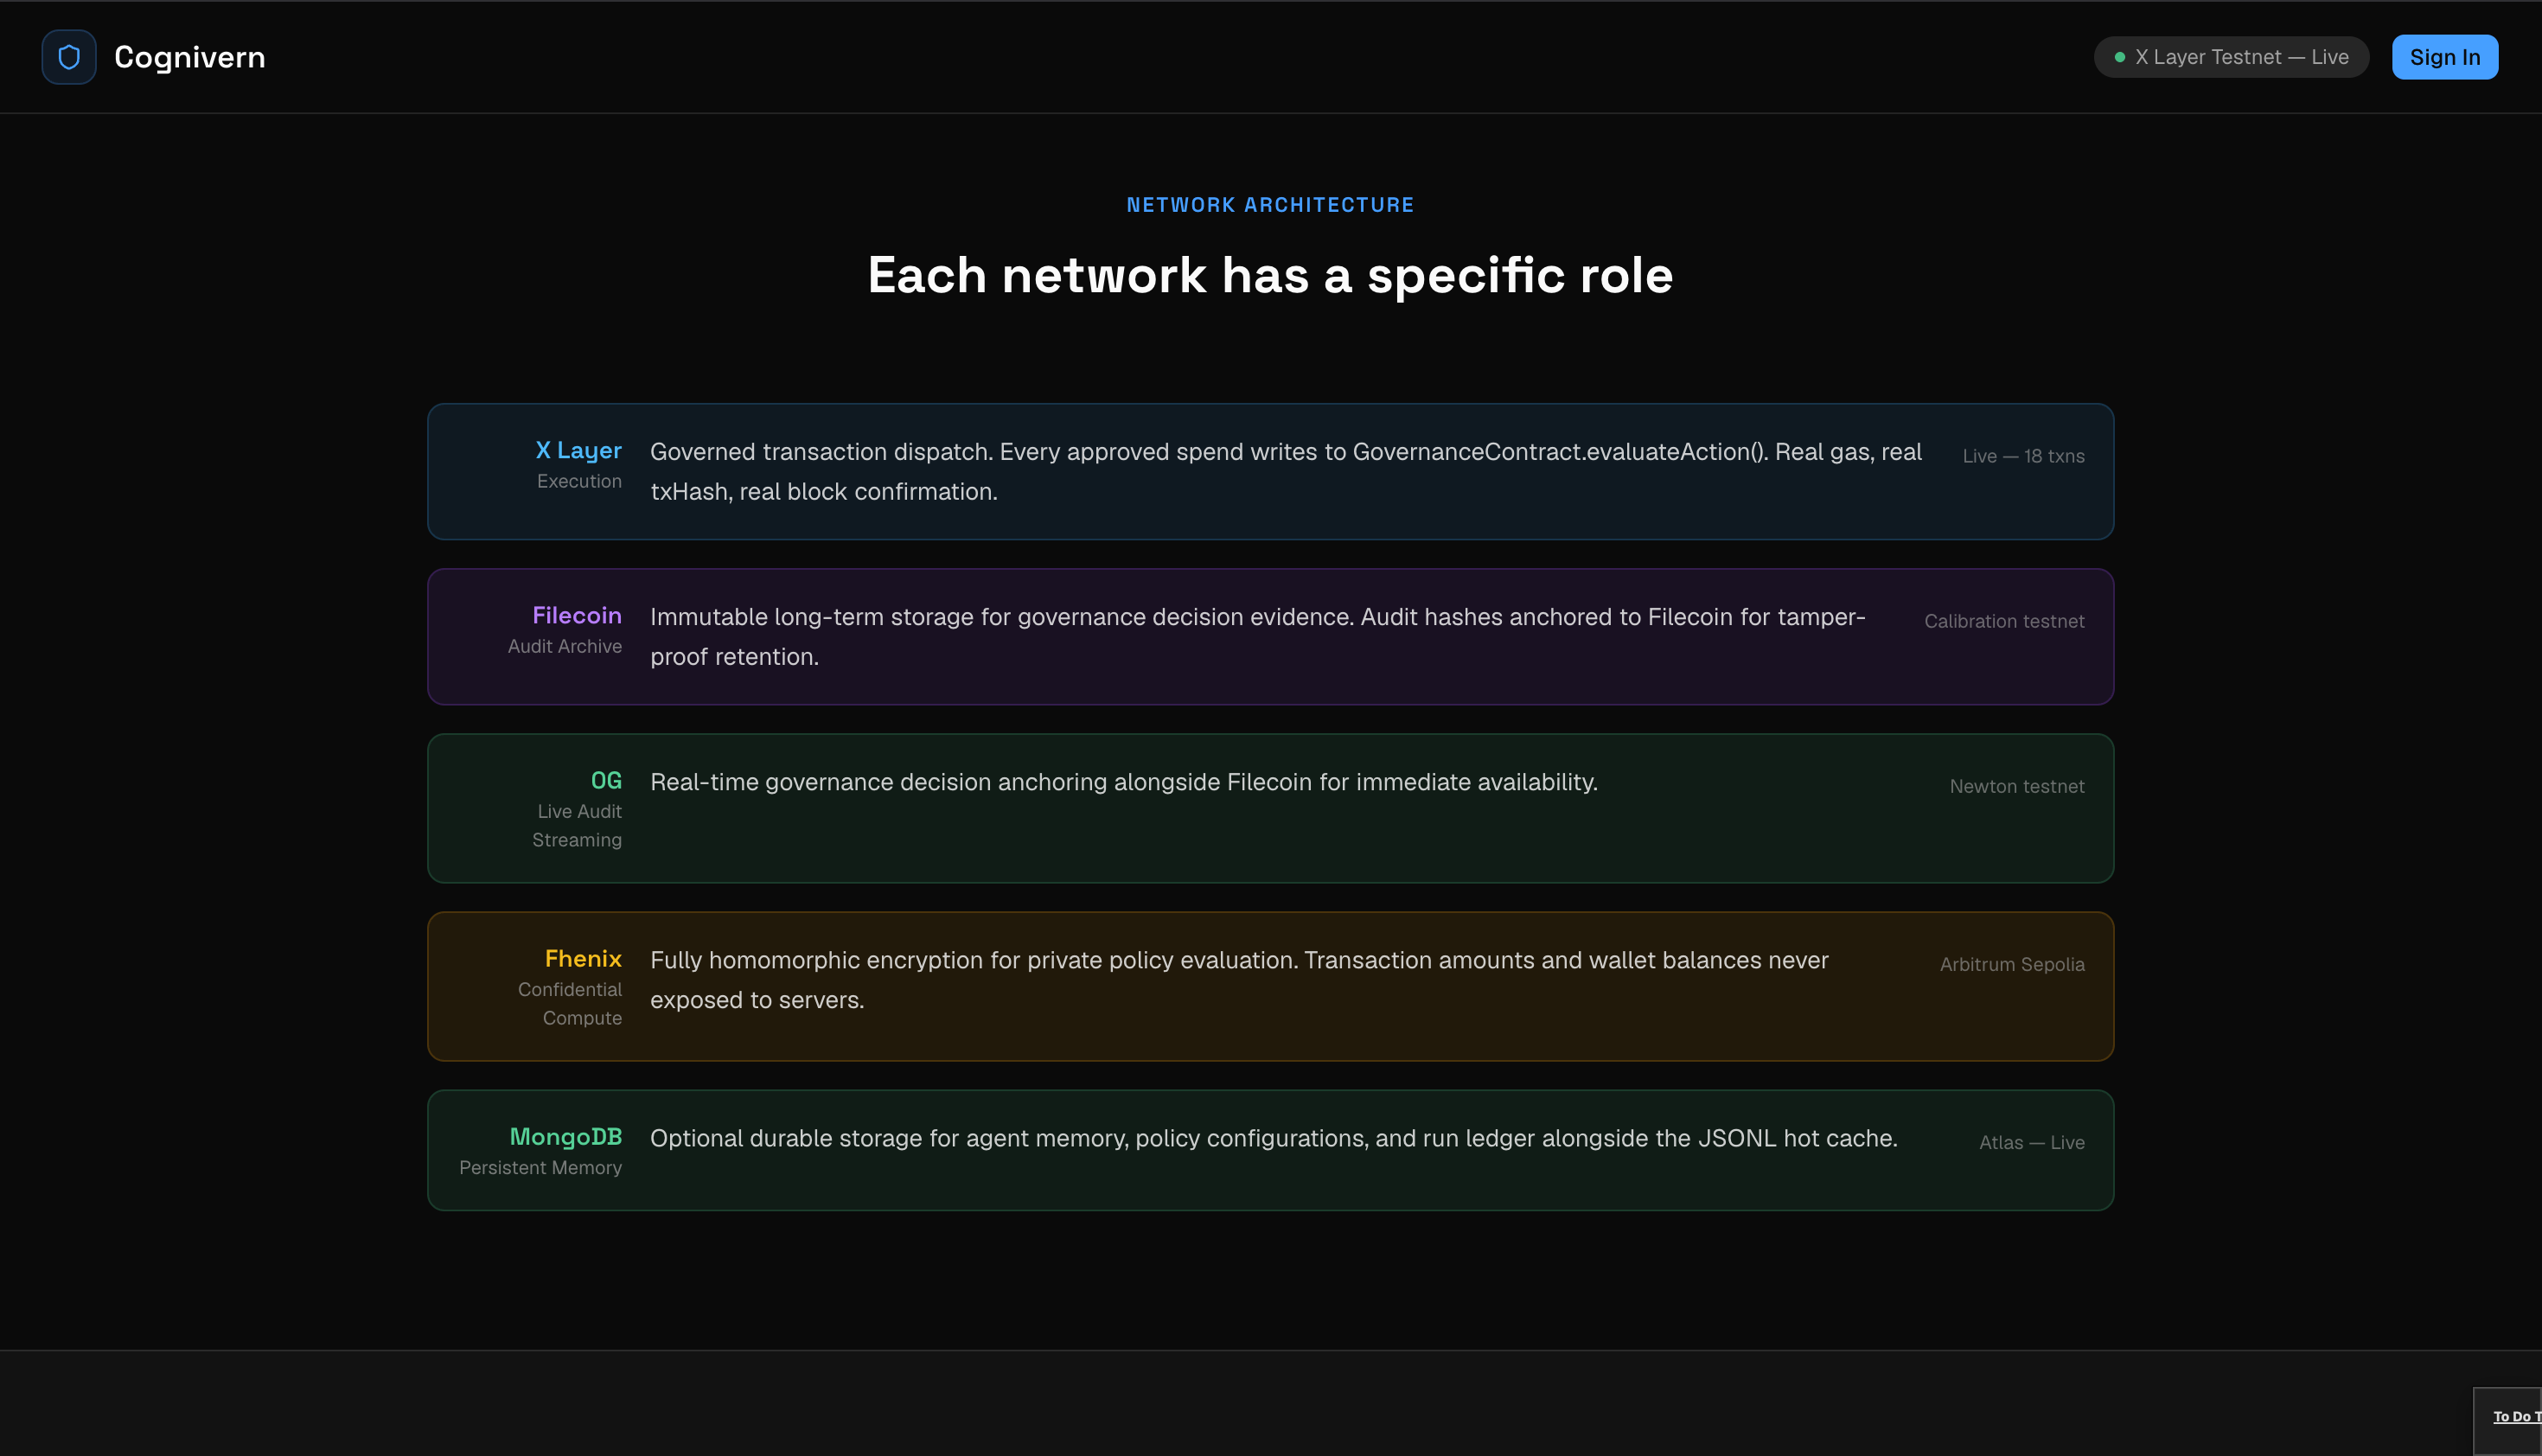Screen dimensions: 2542x1456
Task: Click the Immutable long-term storage description
Action: (1257, 636)
